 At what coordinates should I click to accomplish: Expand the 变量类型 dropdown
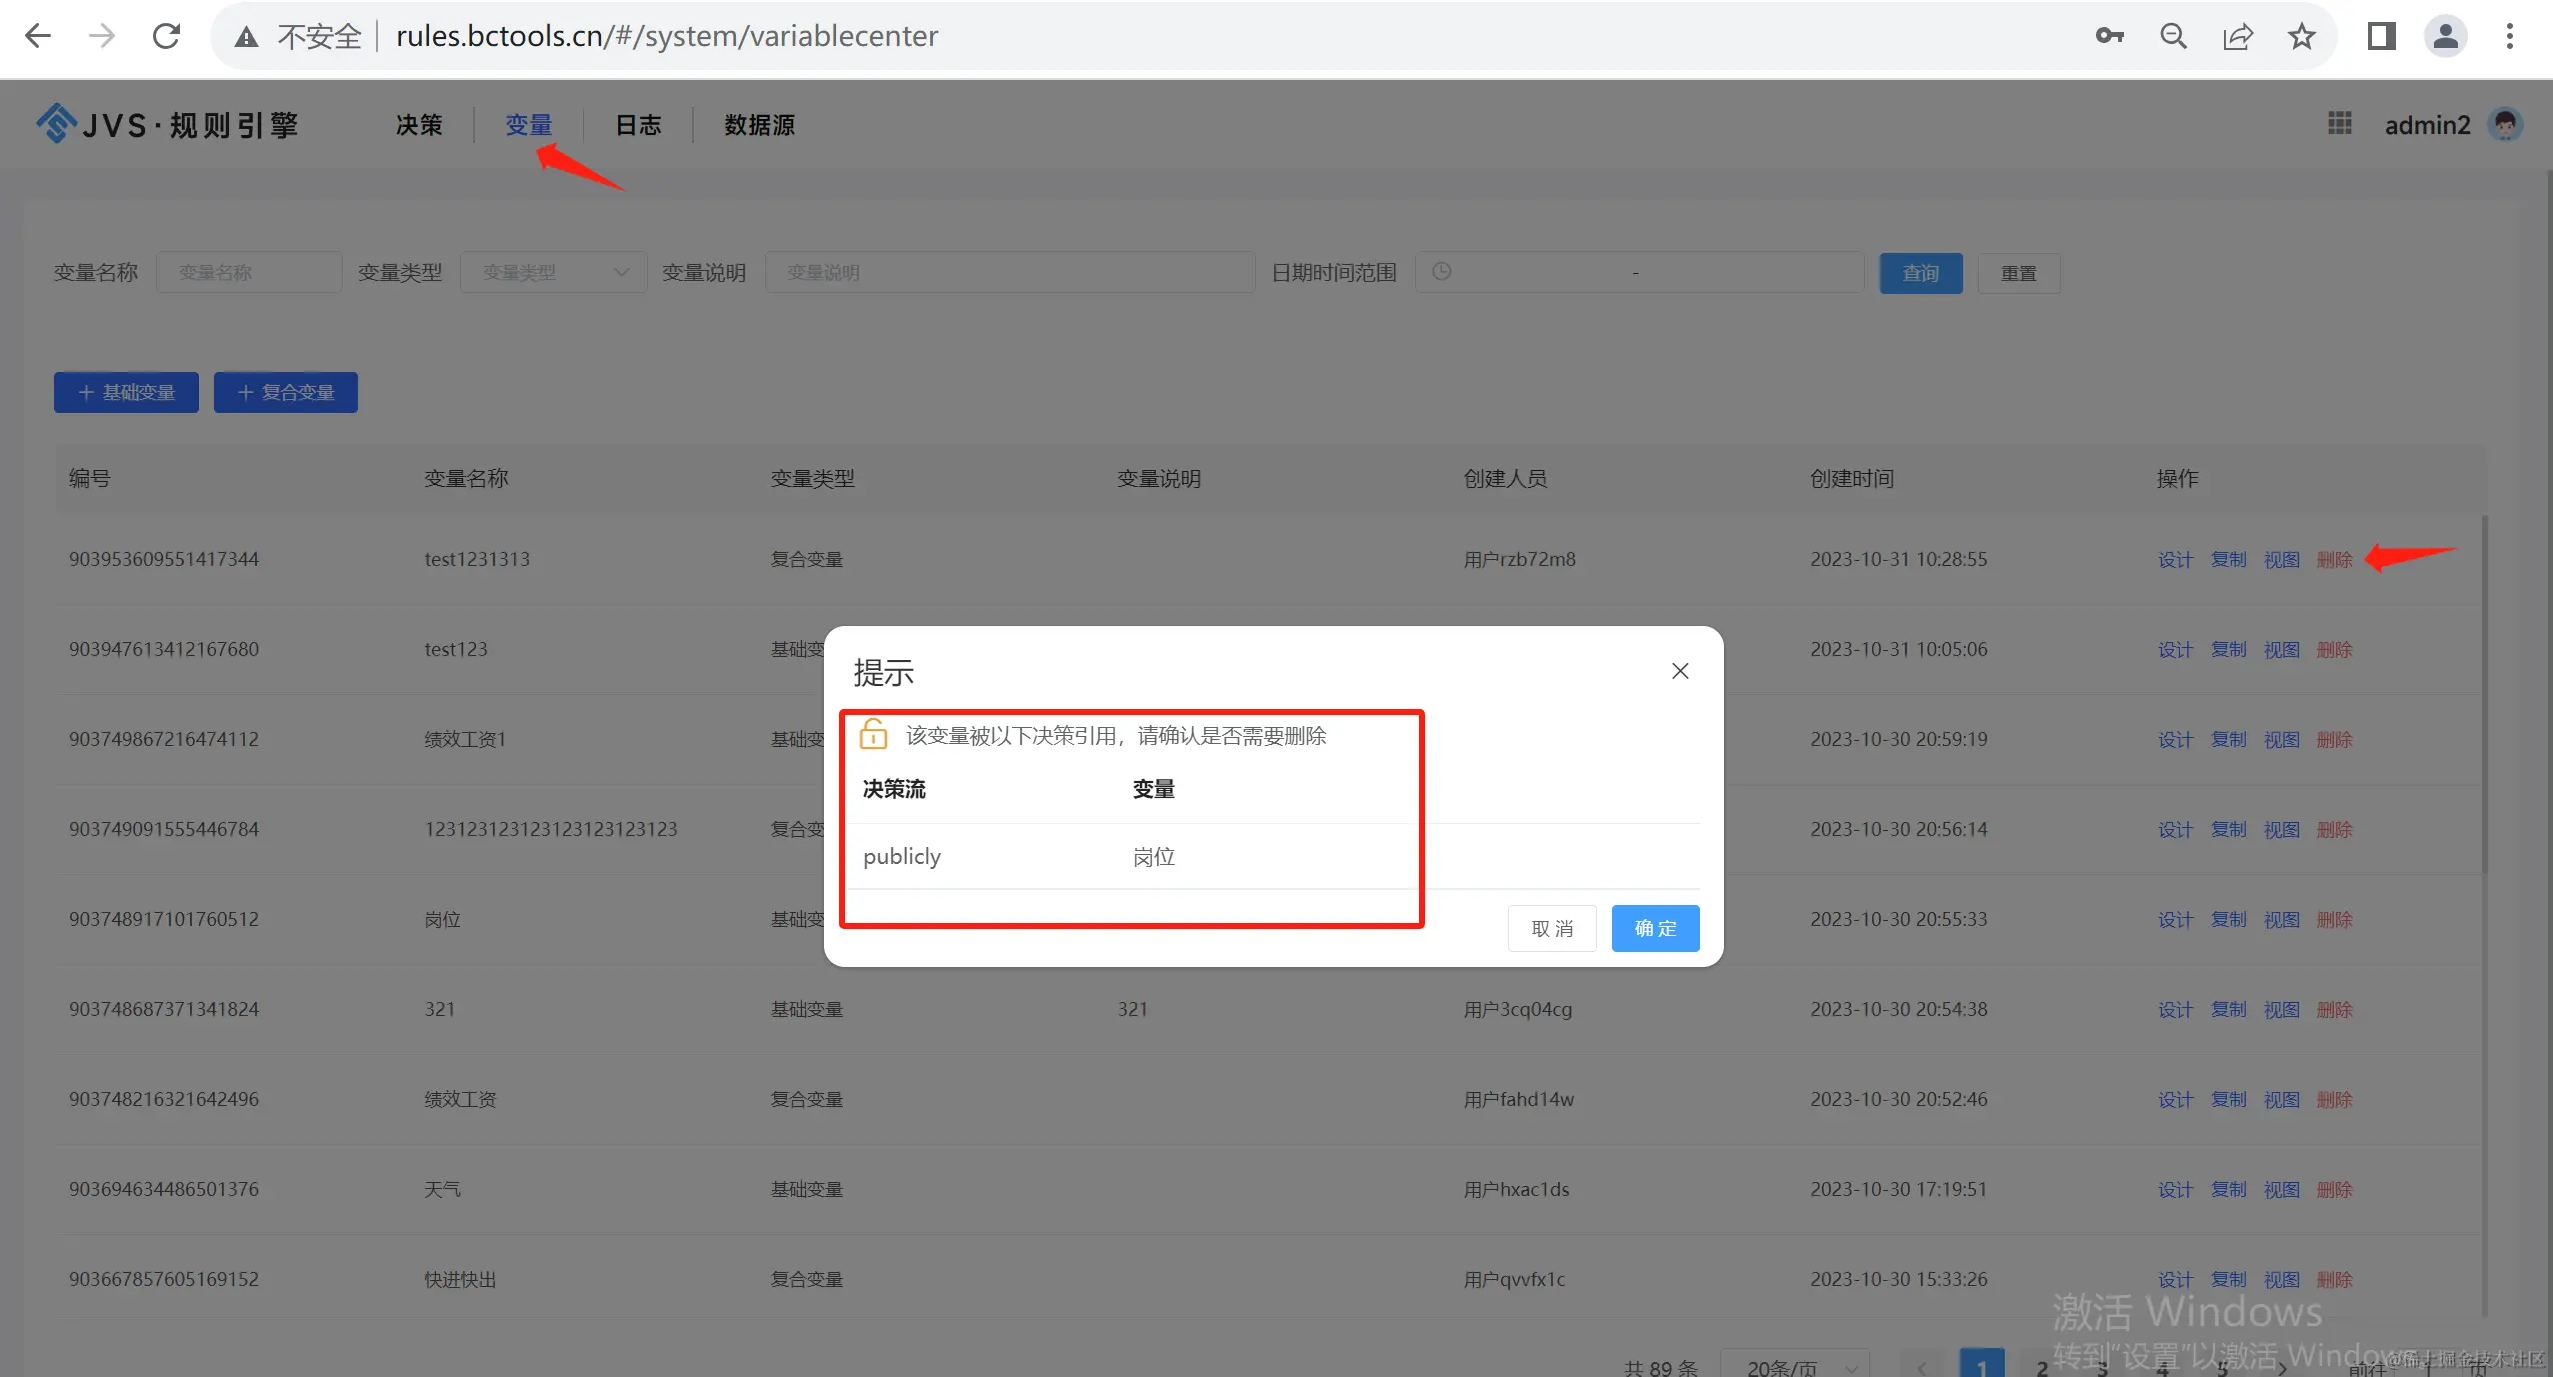click(x=553, y=272)
